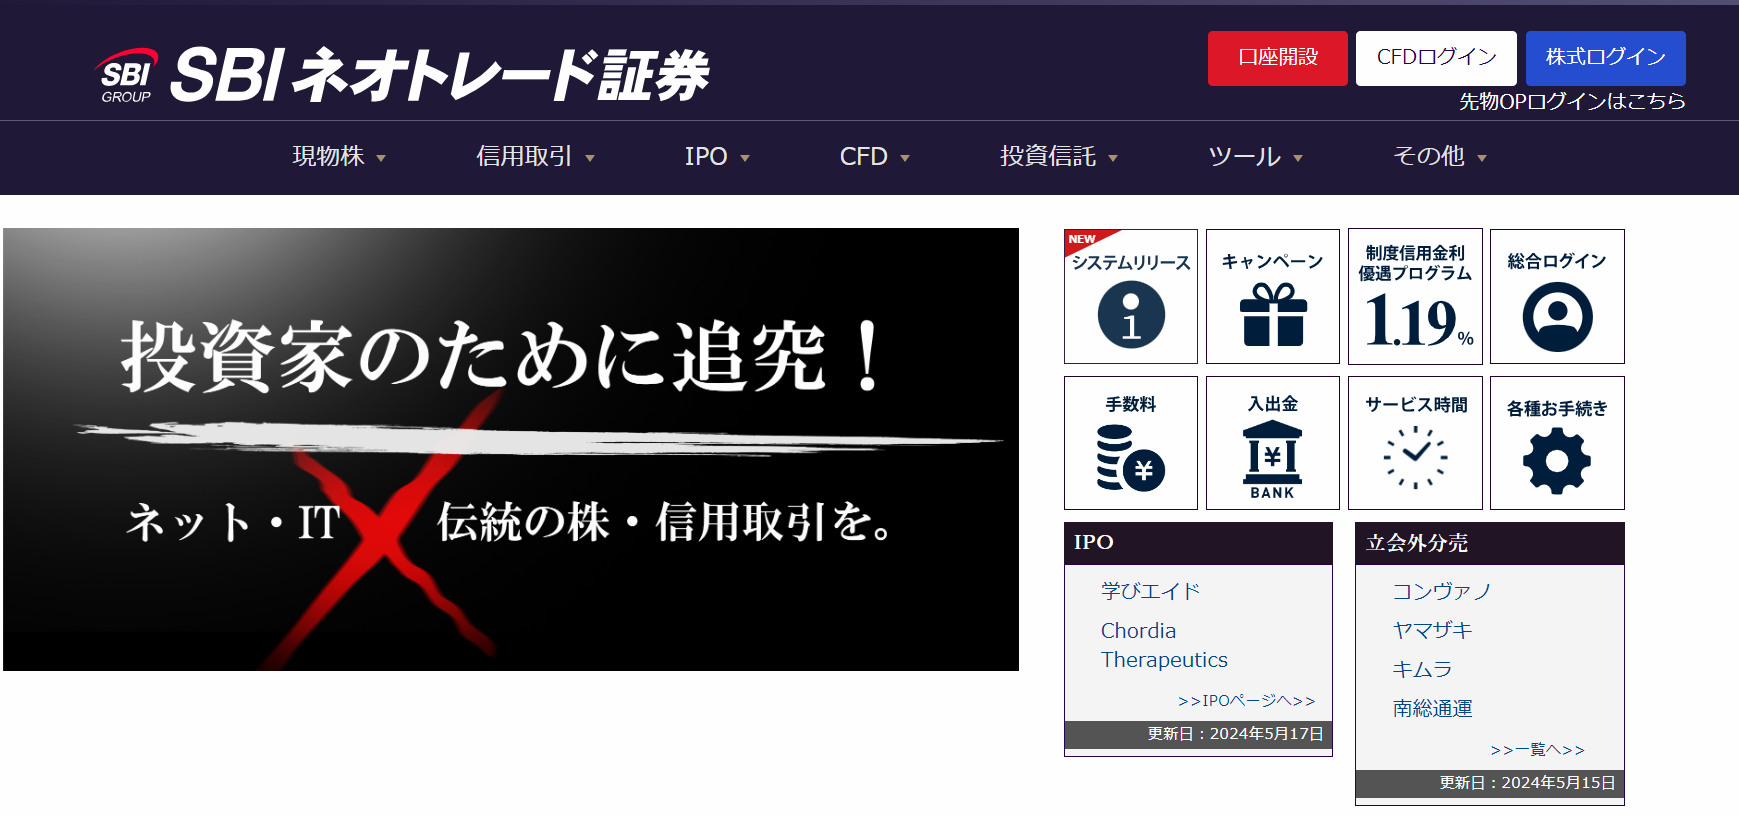1739x816 pixels.
Task: Open the その他 navigation menu
Action: click(x=1429, y=156)
